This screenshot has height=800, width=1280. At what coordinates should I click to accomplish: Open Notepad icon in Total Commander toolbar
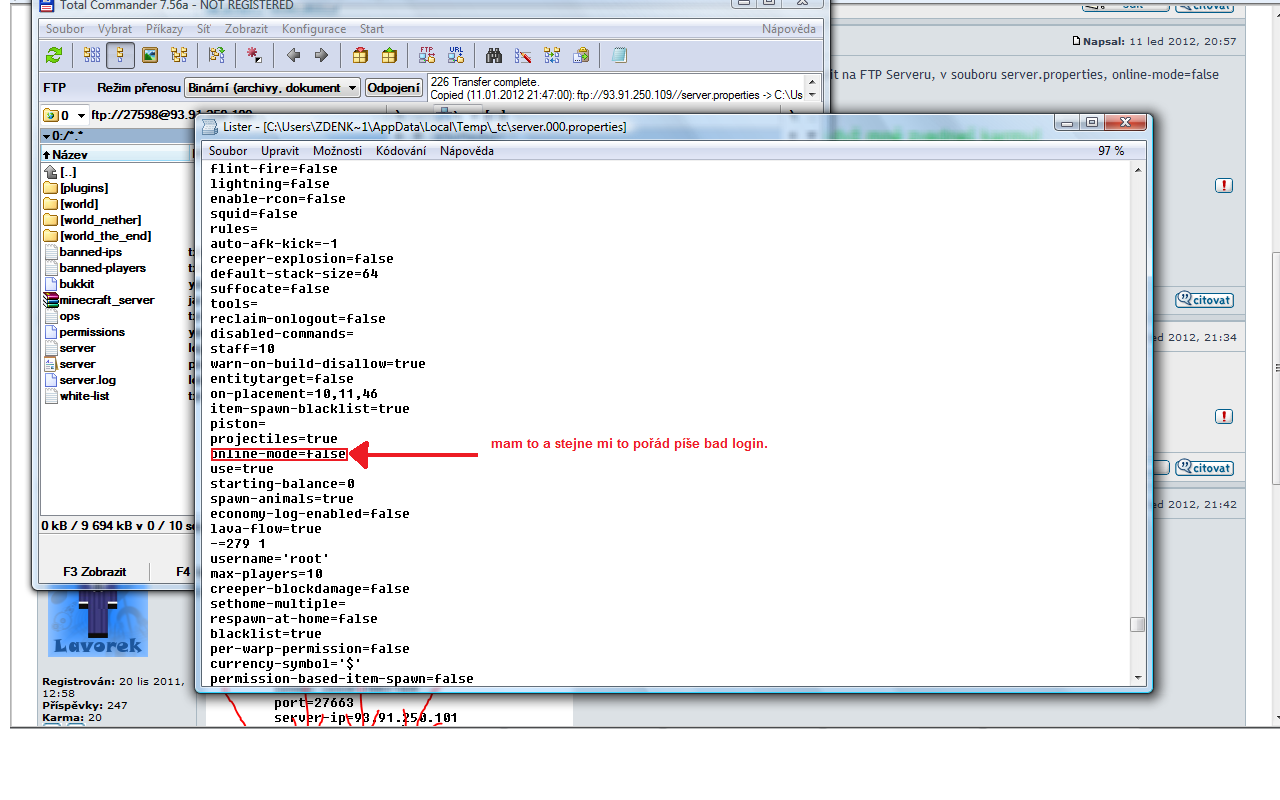coord(619,55)
